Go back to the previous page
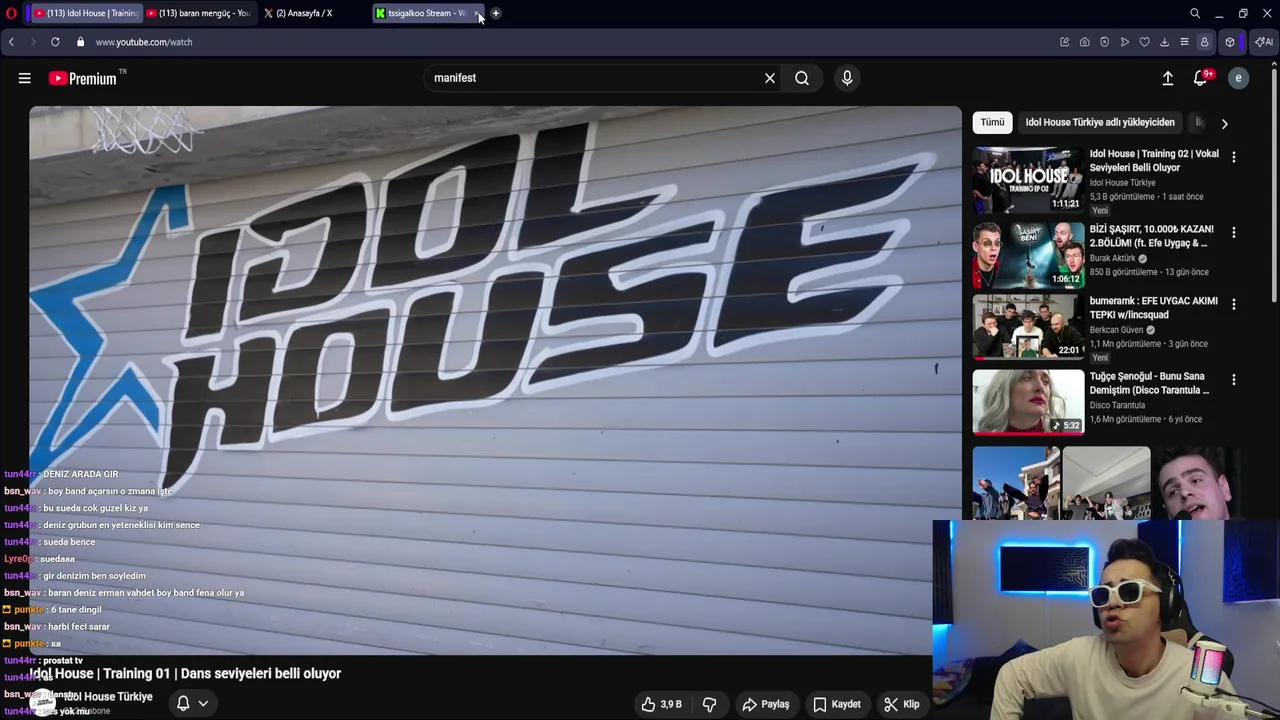This screenshot has height=720, width=1280. 11,42
